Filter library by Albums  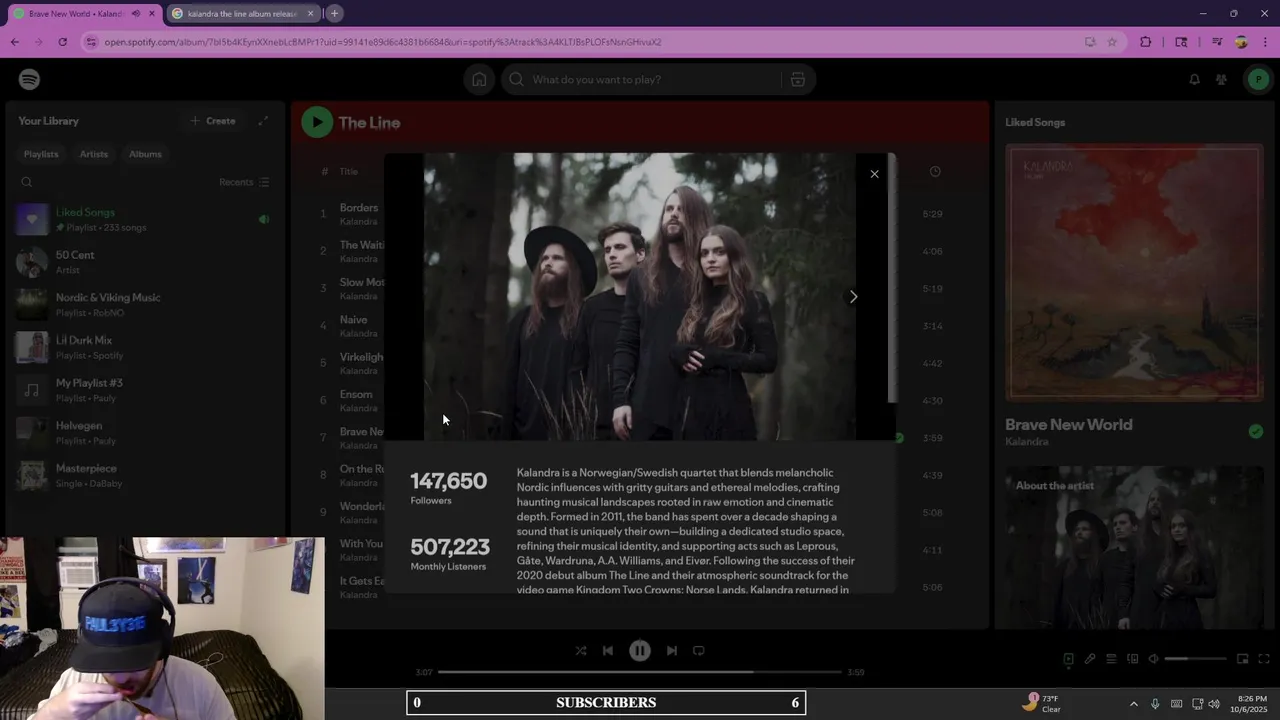pos(145,154)
